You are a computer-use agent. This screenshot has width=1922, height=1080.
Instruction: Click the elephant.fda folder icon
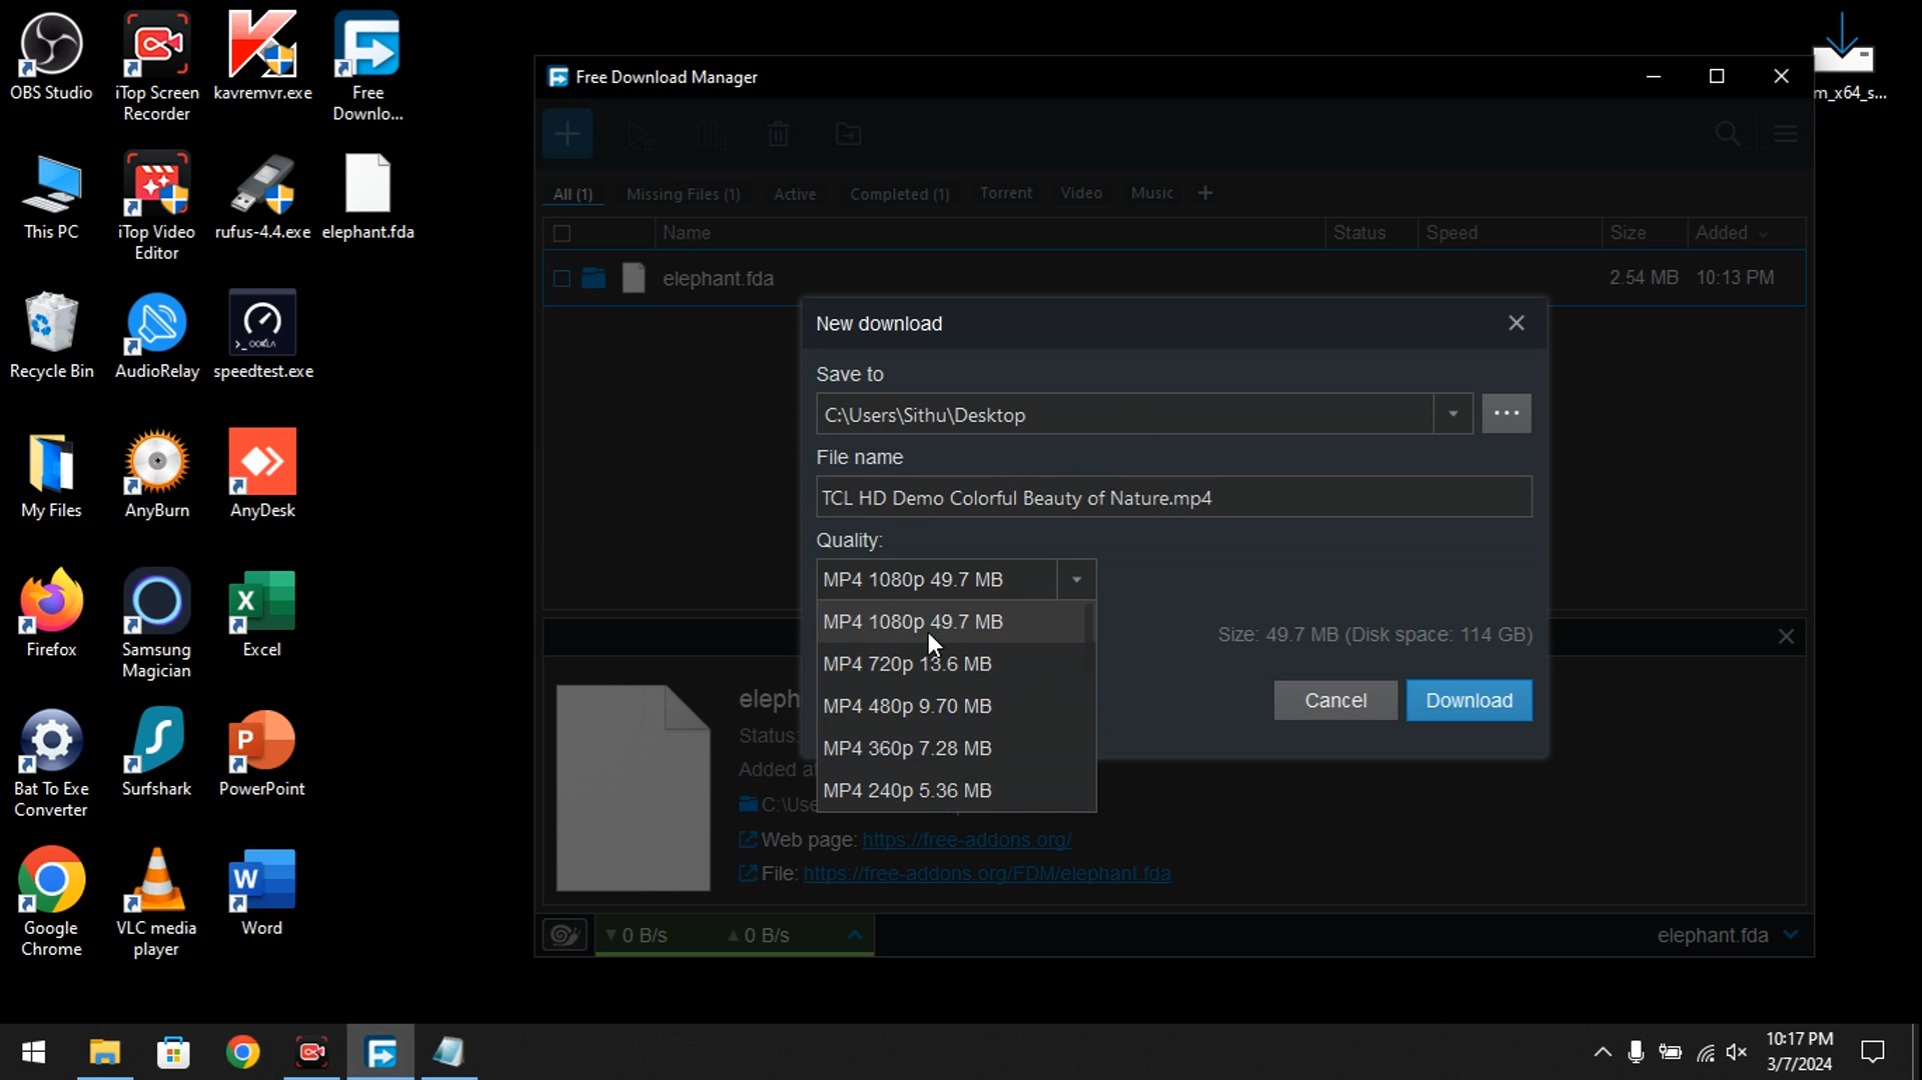point(594,278)
